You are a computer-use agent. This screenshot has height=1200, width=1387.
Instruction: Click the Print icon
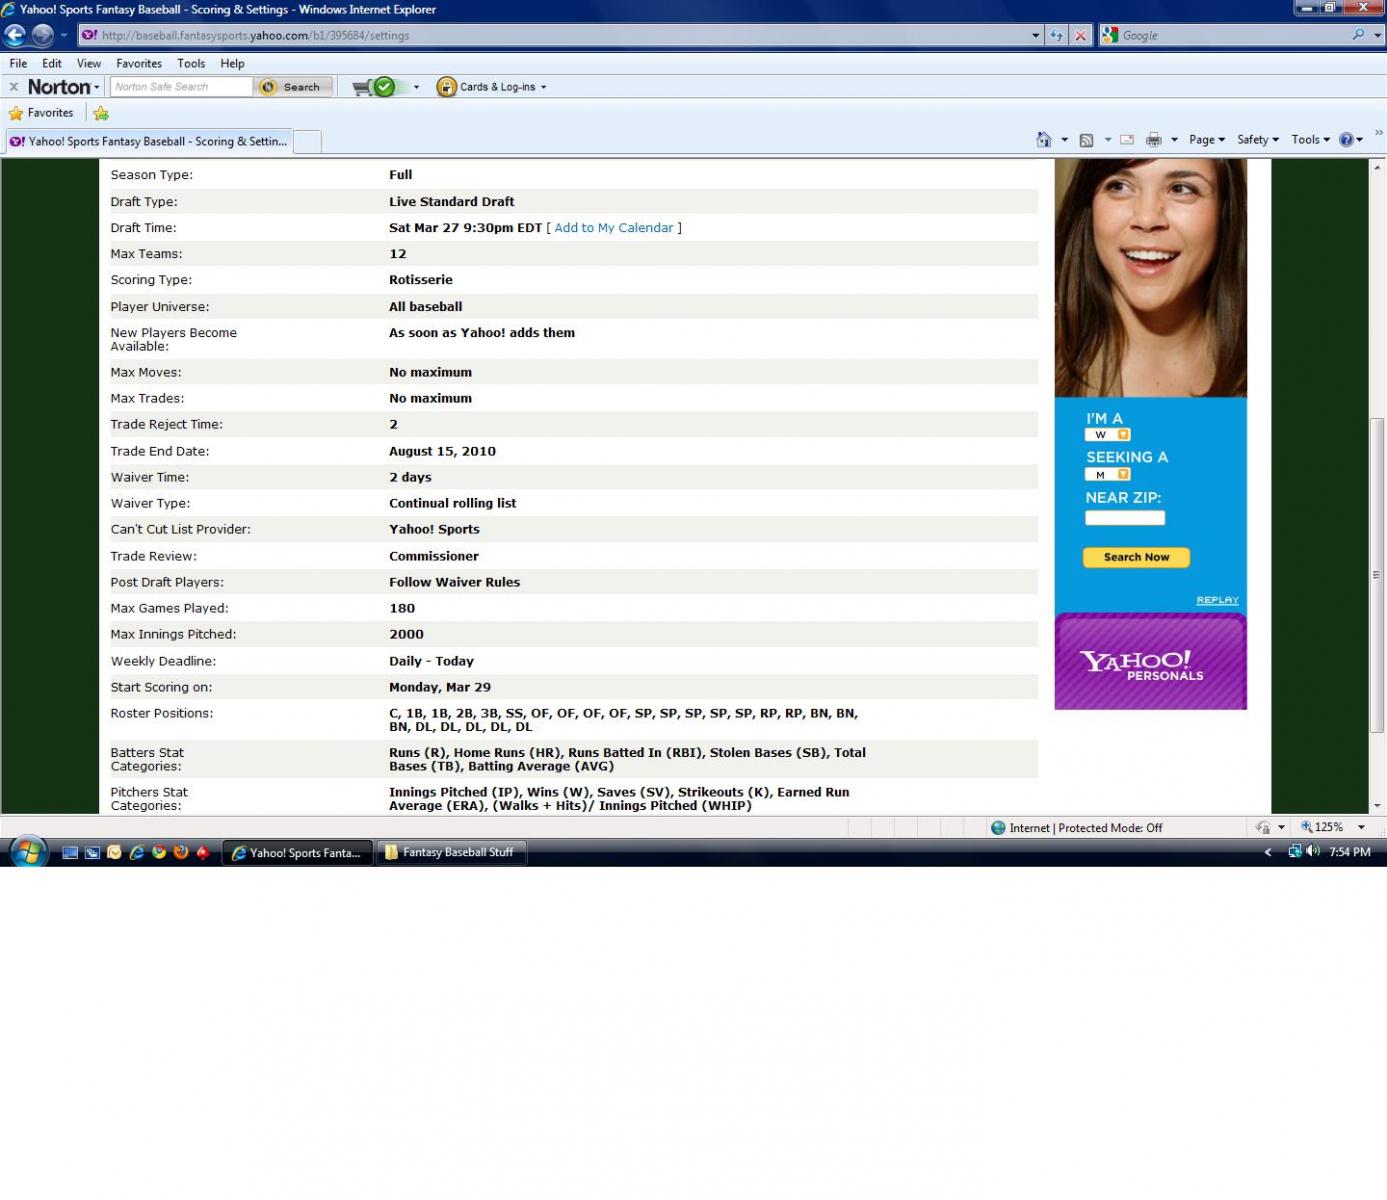pyautogui.click(x=1153, y=140)
